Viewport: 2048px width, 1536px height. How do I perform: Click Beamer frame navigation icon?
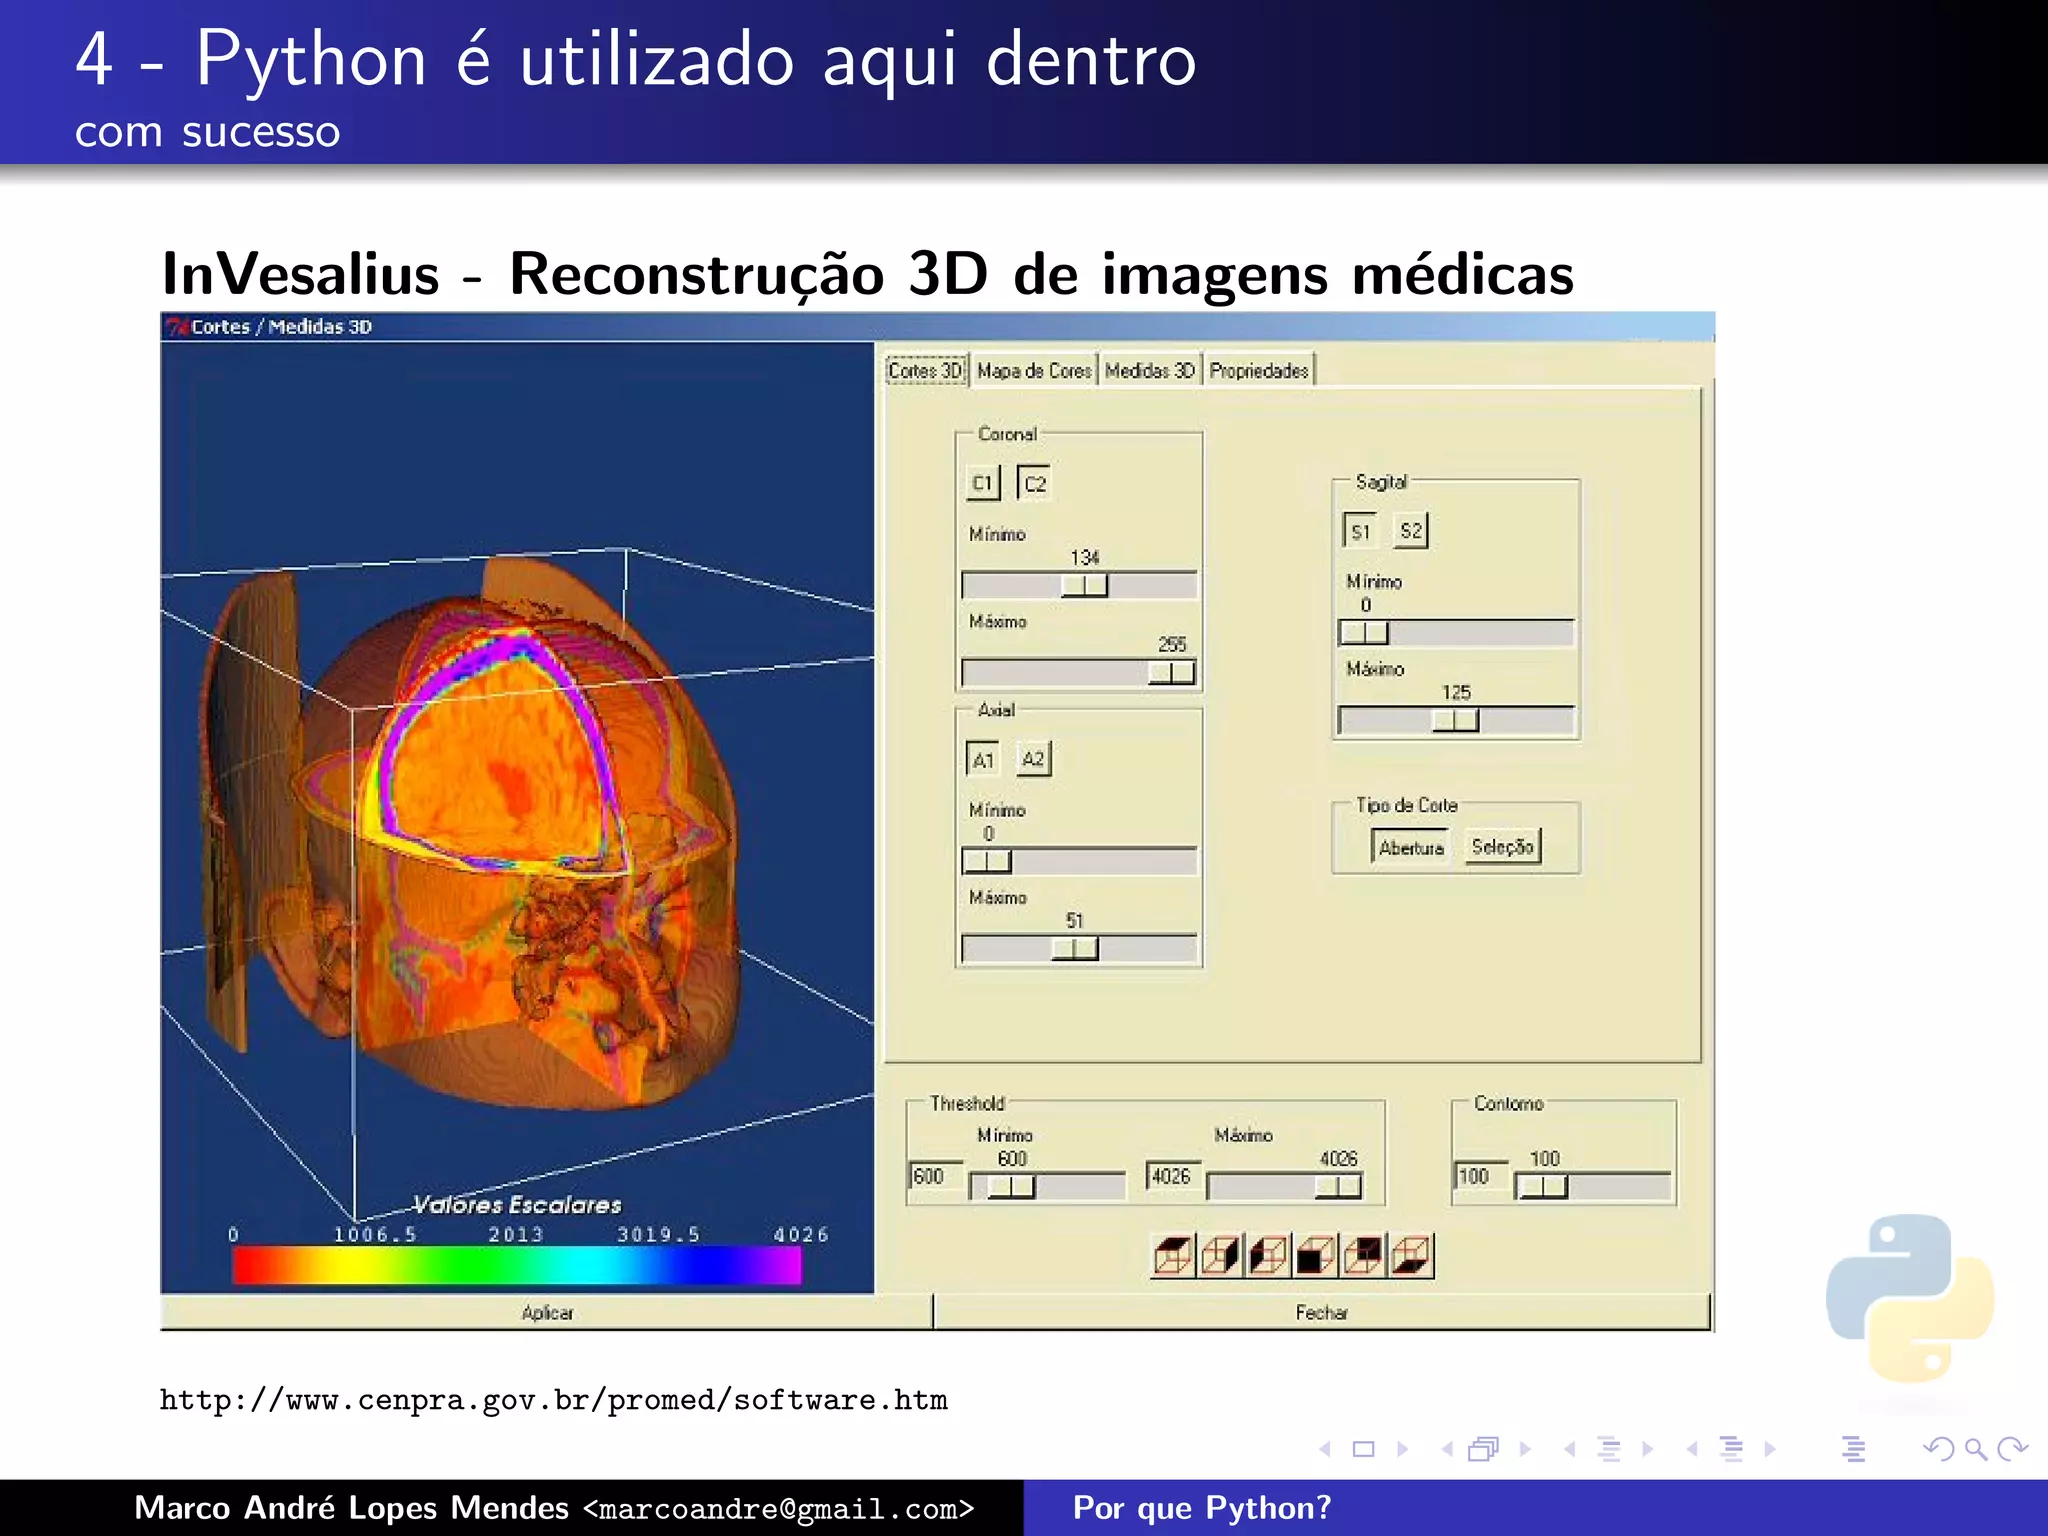1484,1449
